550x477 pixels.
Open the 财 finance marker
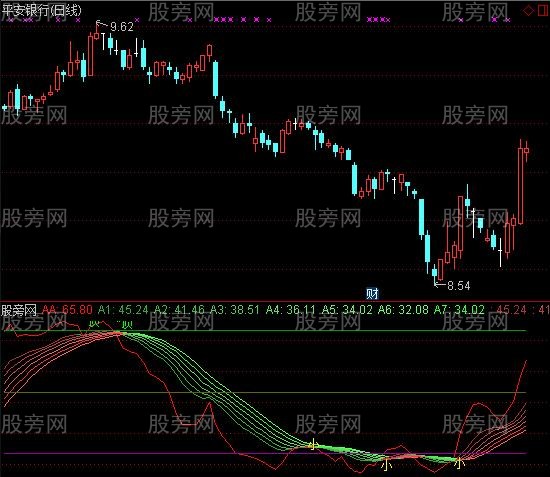click(372, 293)
